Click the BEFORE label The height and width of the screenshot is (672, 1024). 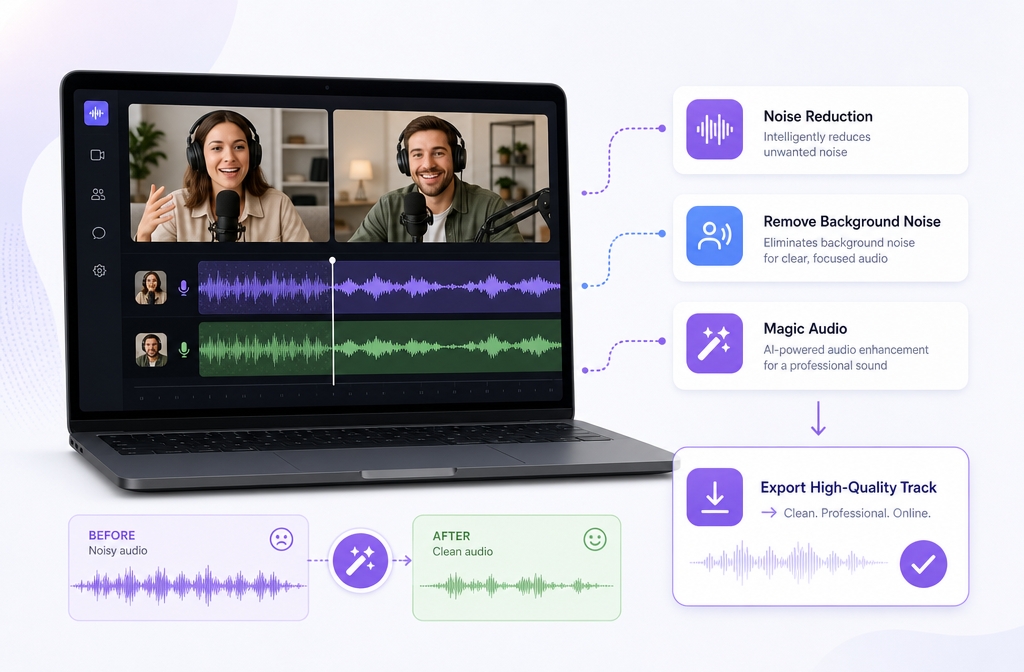pyautogui.click(x=112, y=536)
